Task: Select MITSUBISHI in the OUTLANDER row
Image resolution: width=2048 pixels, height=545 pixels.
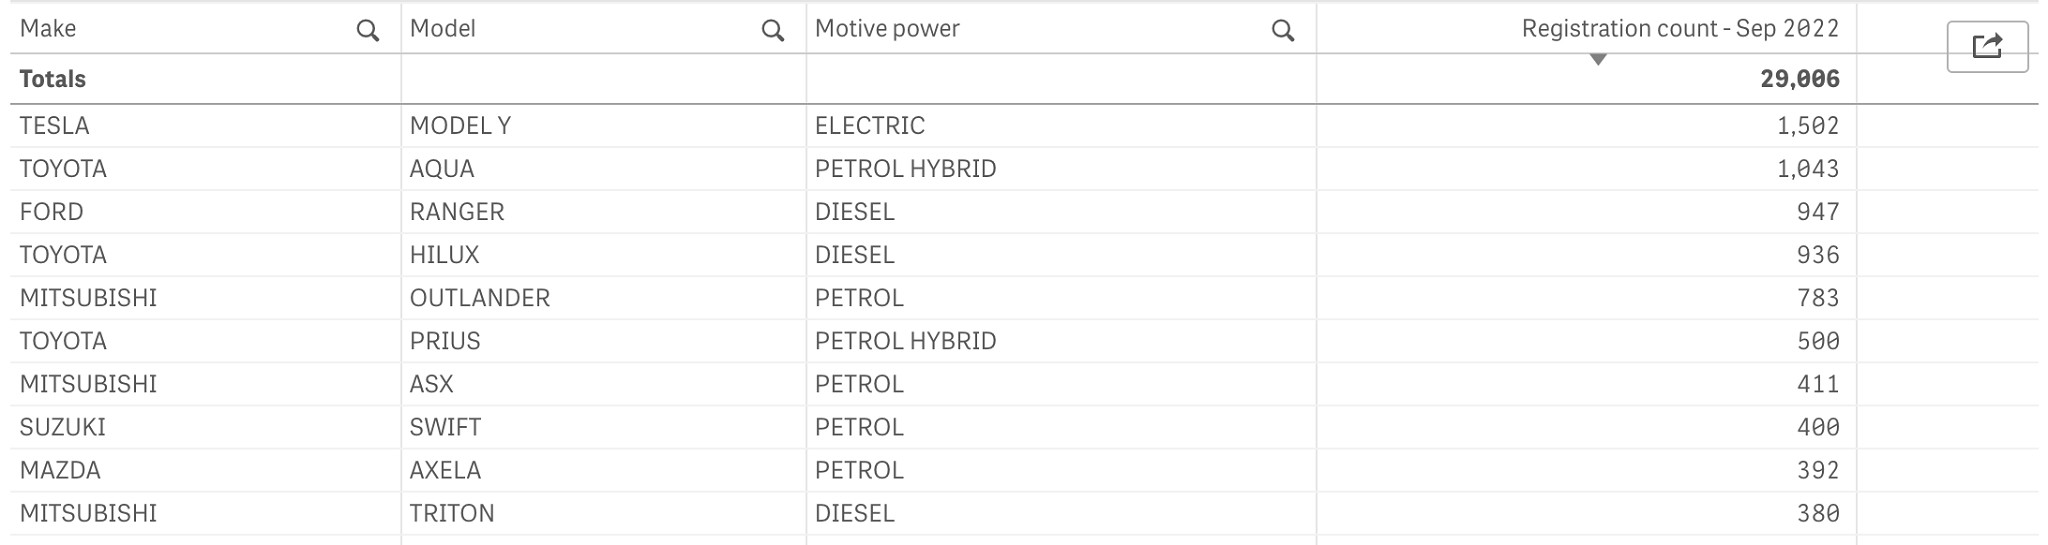Action: (89, 298)
